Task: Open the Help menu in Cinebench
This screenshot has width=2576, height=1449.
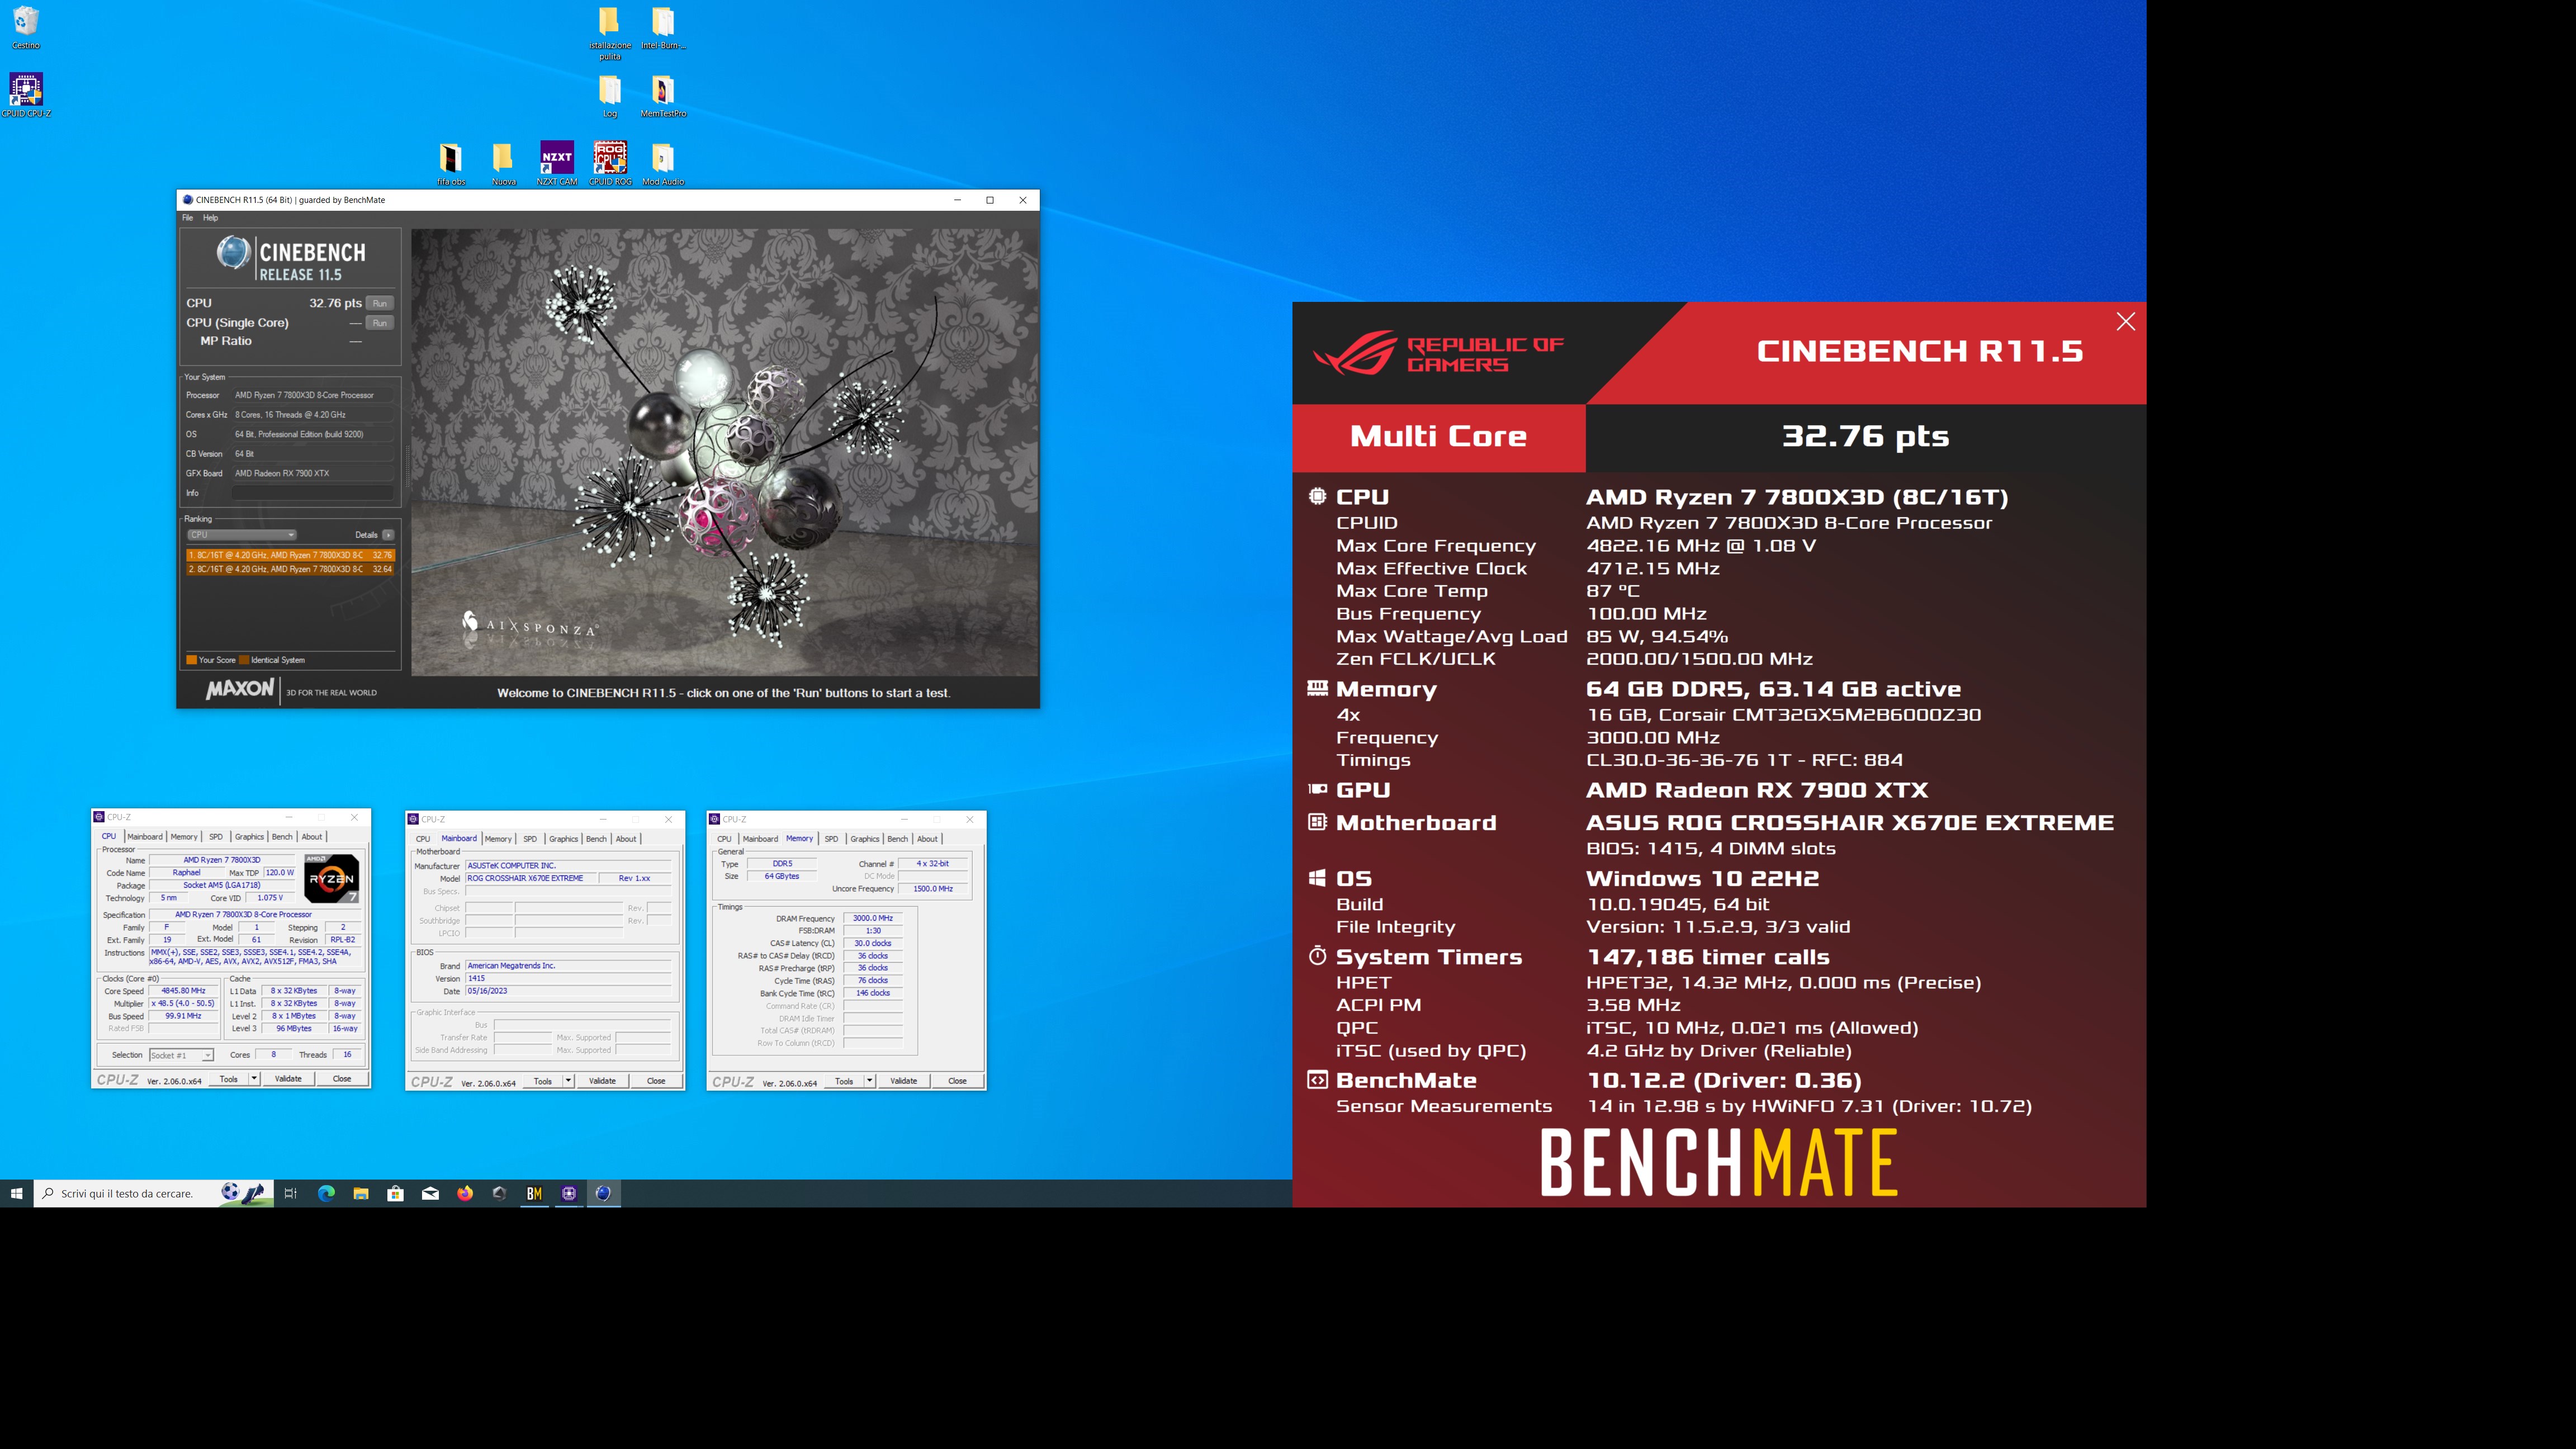Action: click(210, 217)
